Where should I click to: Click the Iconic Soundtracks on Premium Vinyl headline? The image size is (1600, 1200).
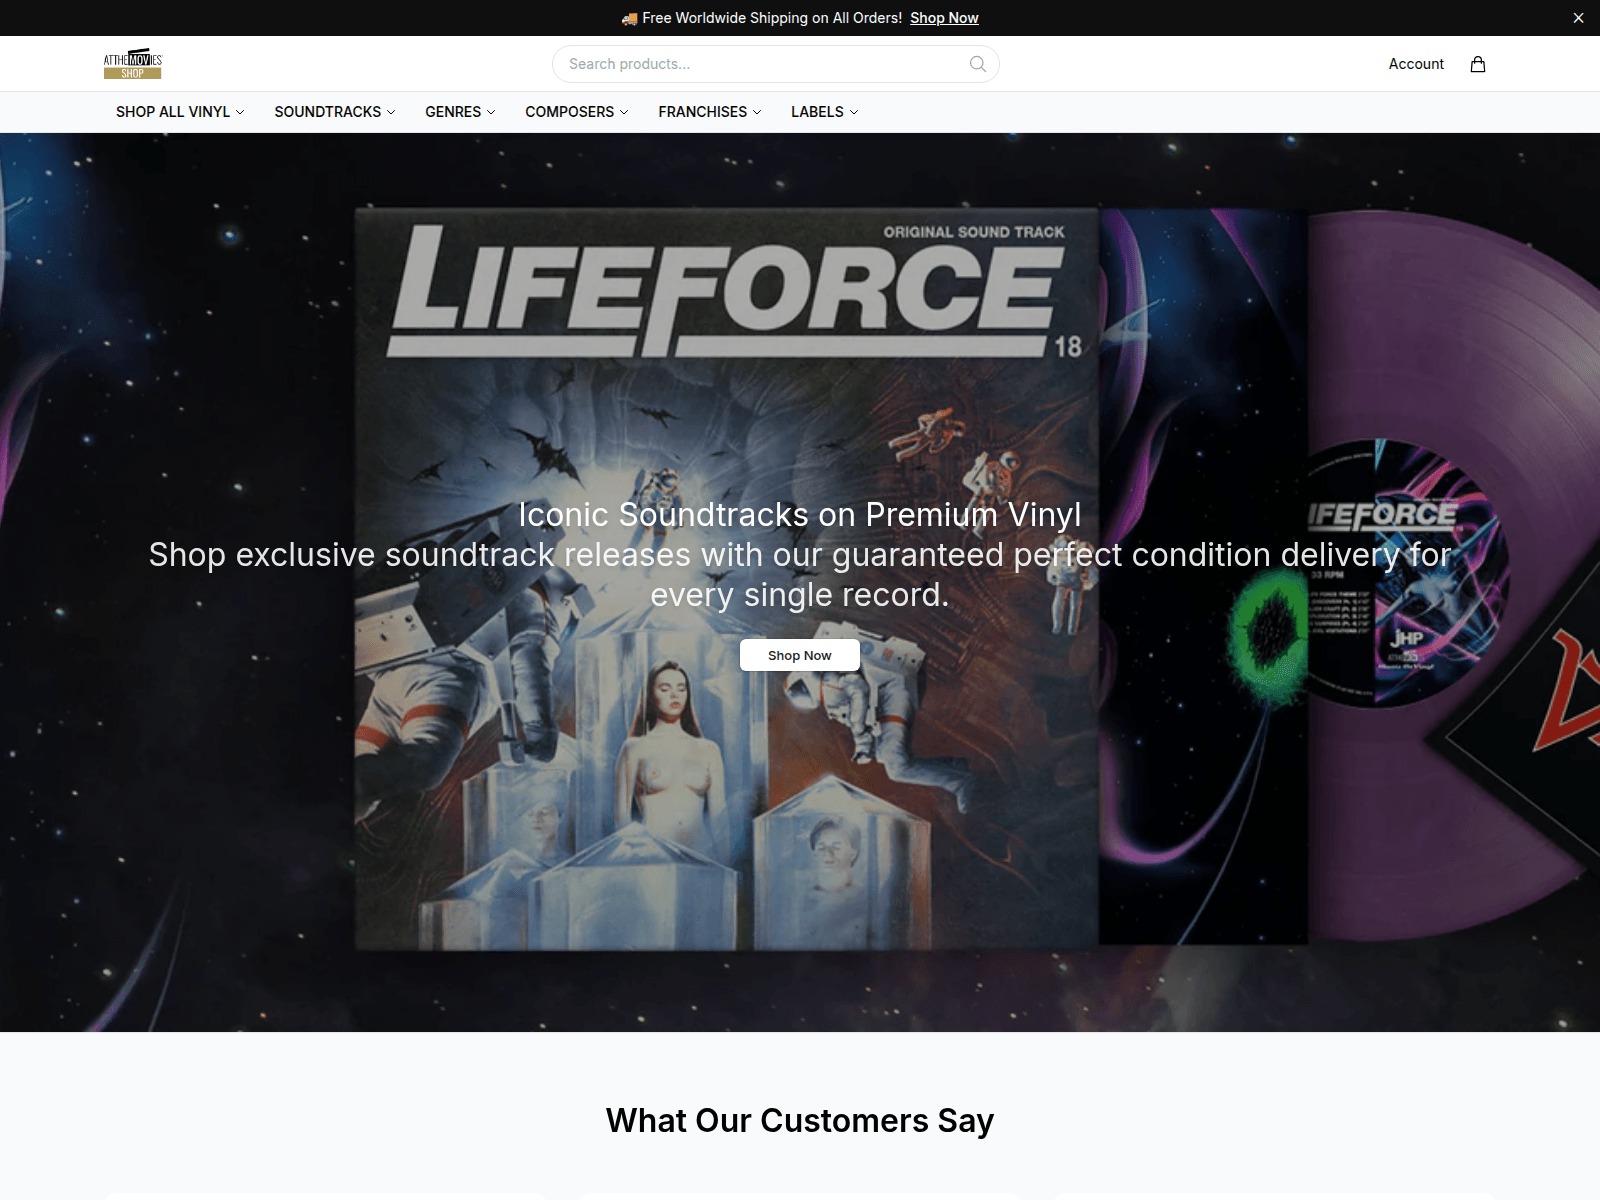pyautogui.click(x=800, y=515)
